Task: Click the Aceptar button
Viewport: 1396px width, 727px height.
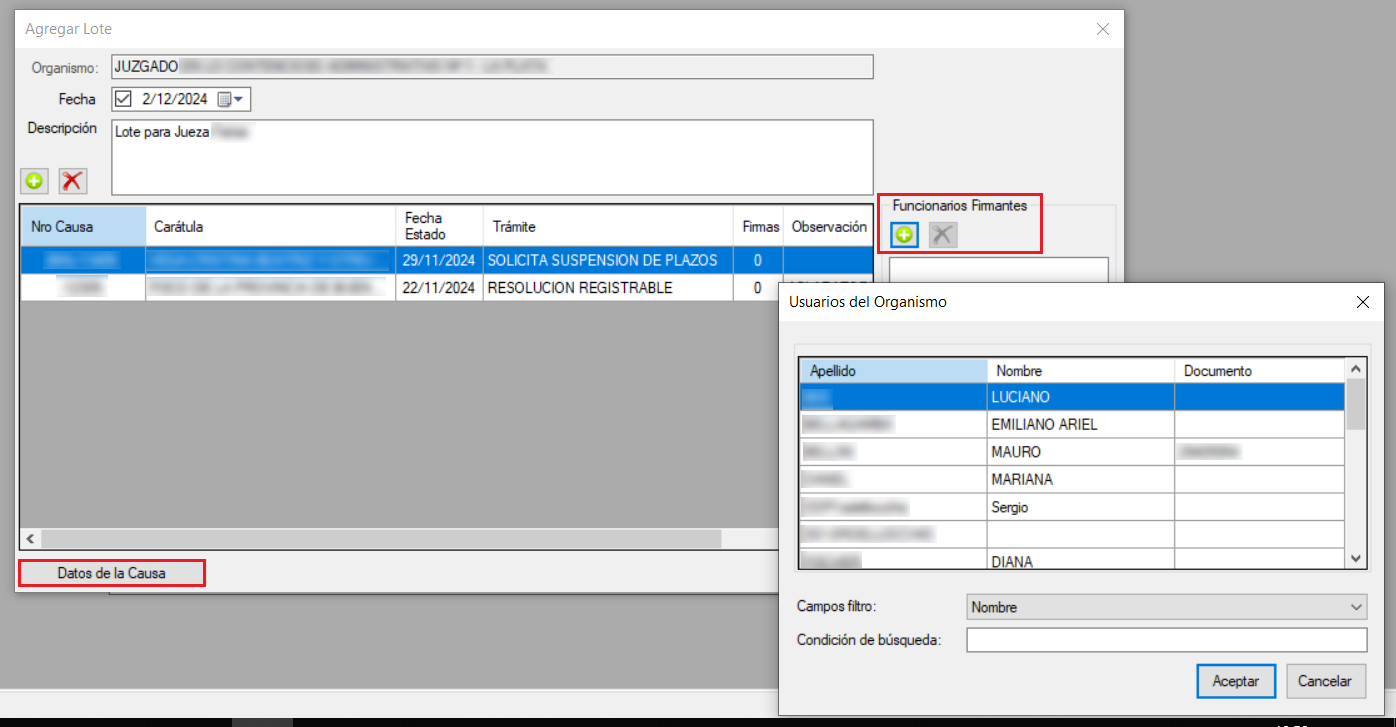Action: [1235, 681]
